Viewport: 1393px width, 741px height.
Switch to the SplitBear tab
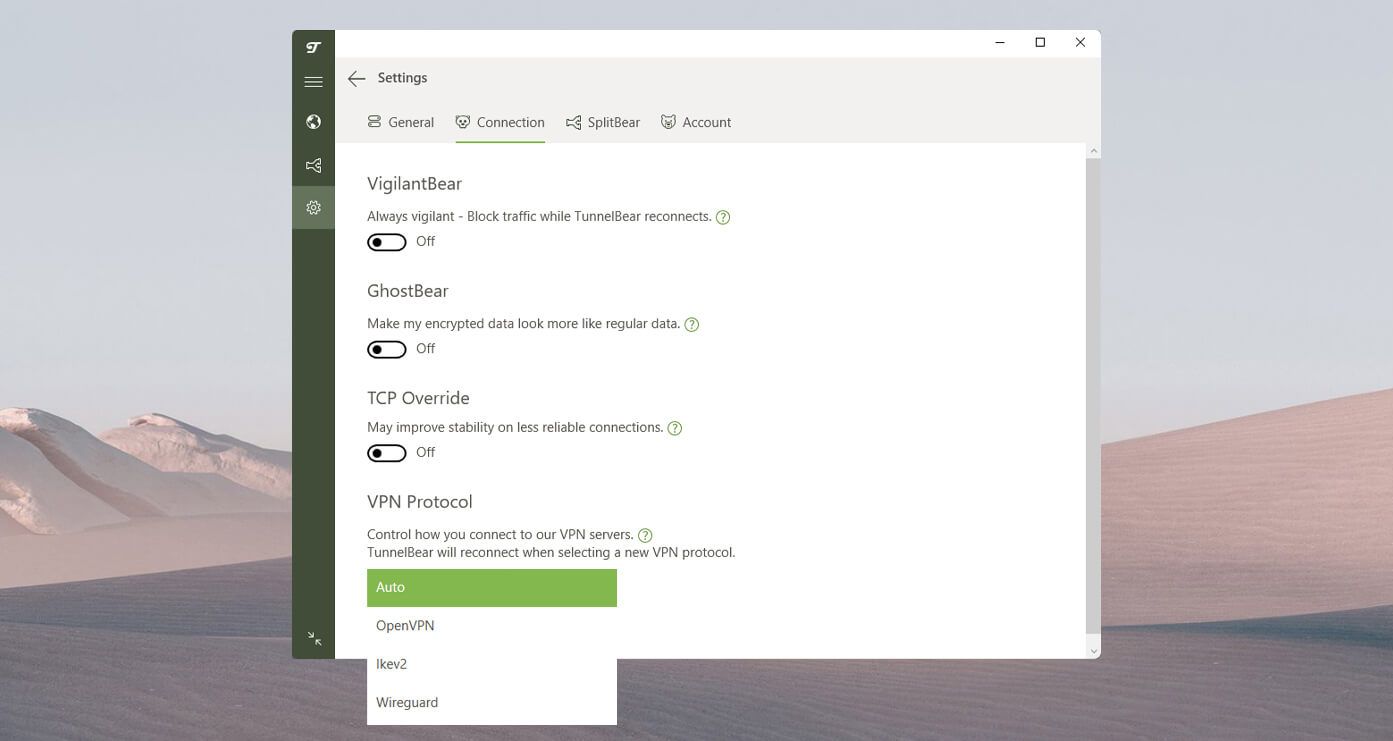[x=603, y=122]
